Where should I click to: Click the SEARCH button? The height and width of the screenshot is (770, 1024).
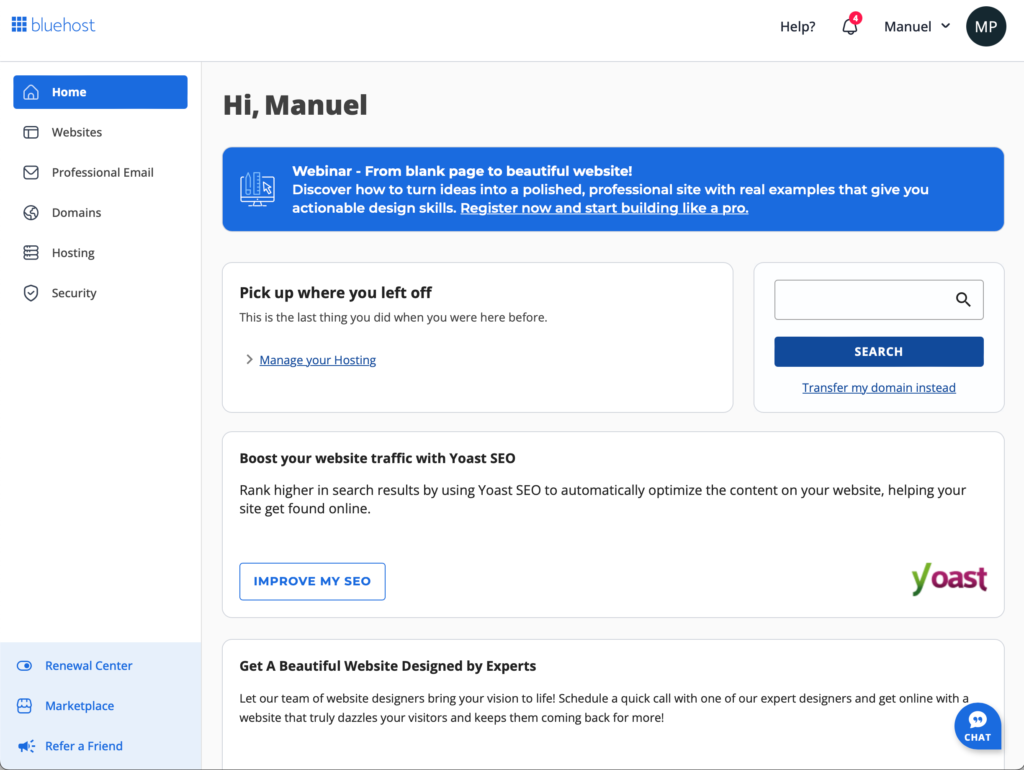pyautogui.click(x=878, y=351)
